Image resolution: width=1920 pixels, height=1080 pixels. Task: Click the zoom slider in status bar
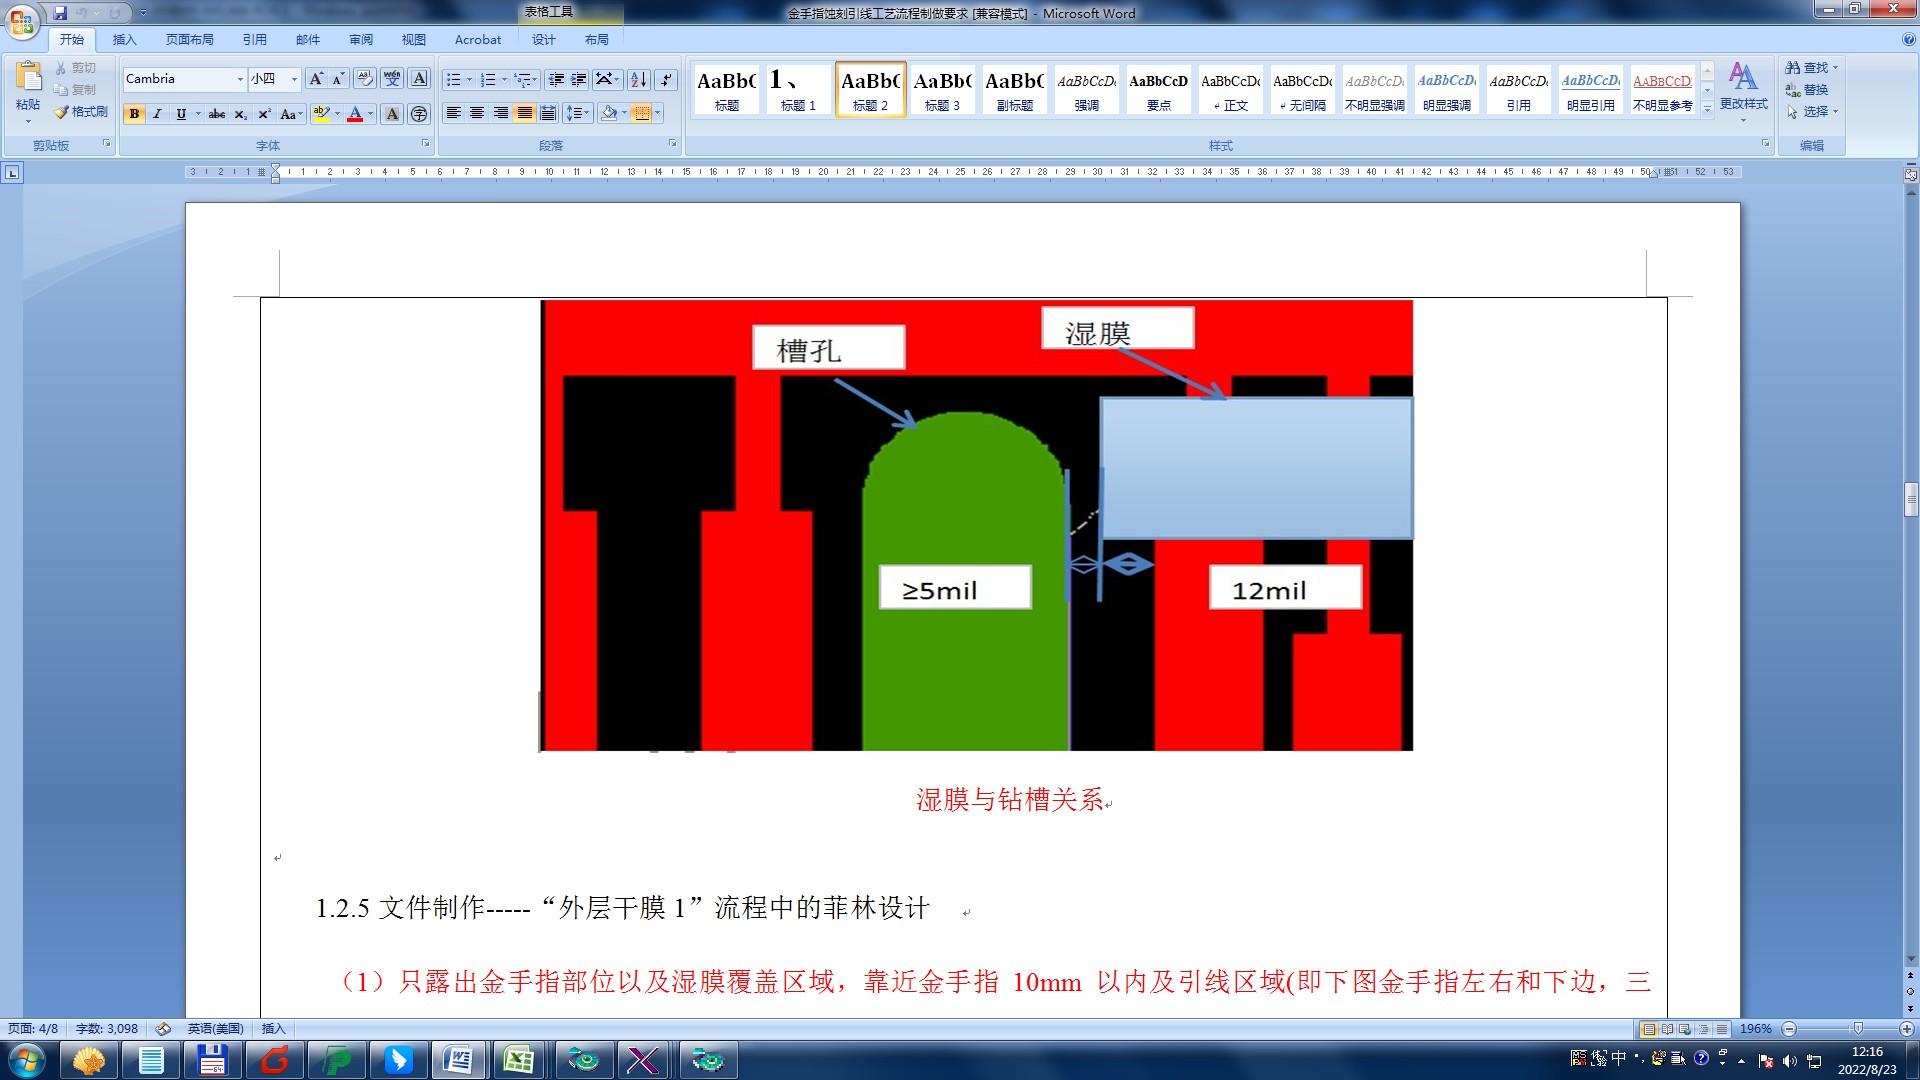[x=1857, y=1028]
